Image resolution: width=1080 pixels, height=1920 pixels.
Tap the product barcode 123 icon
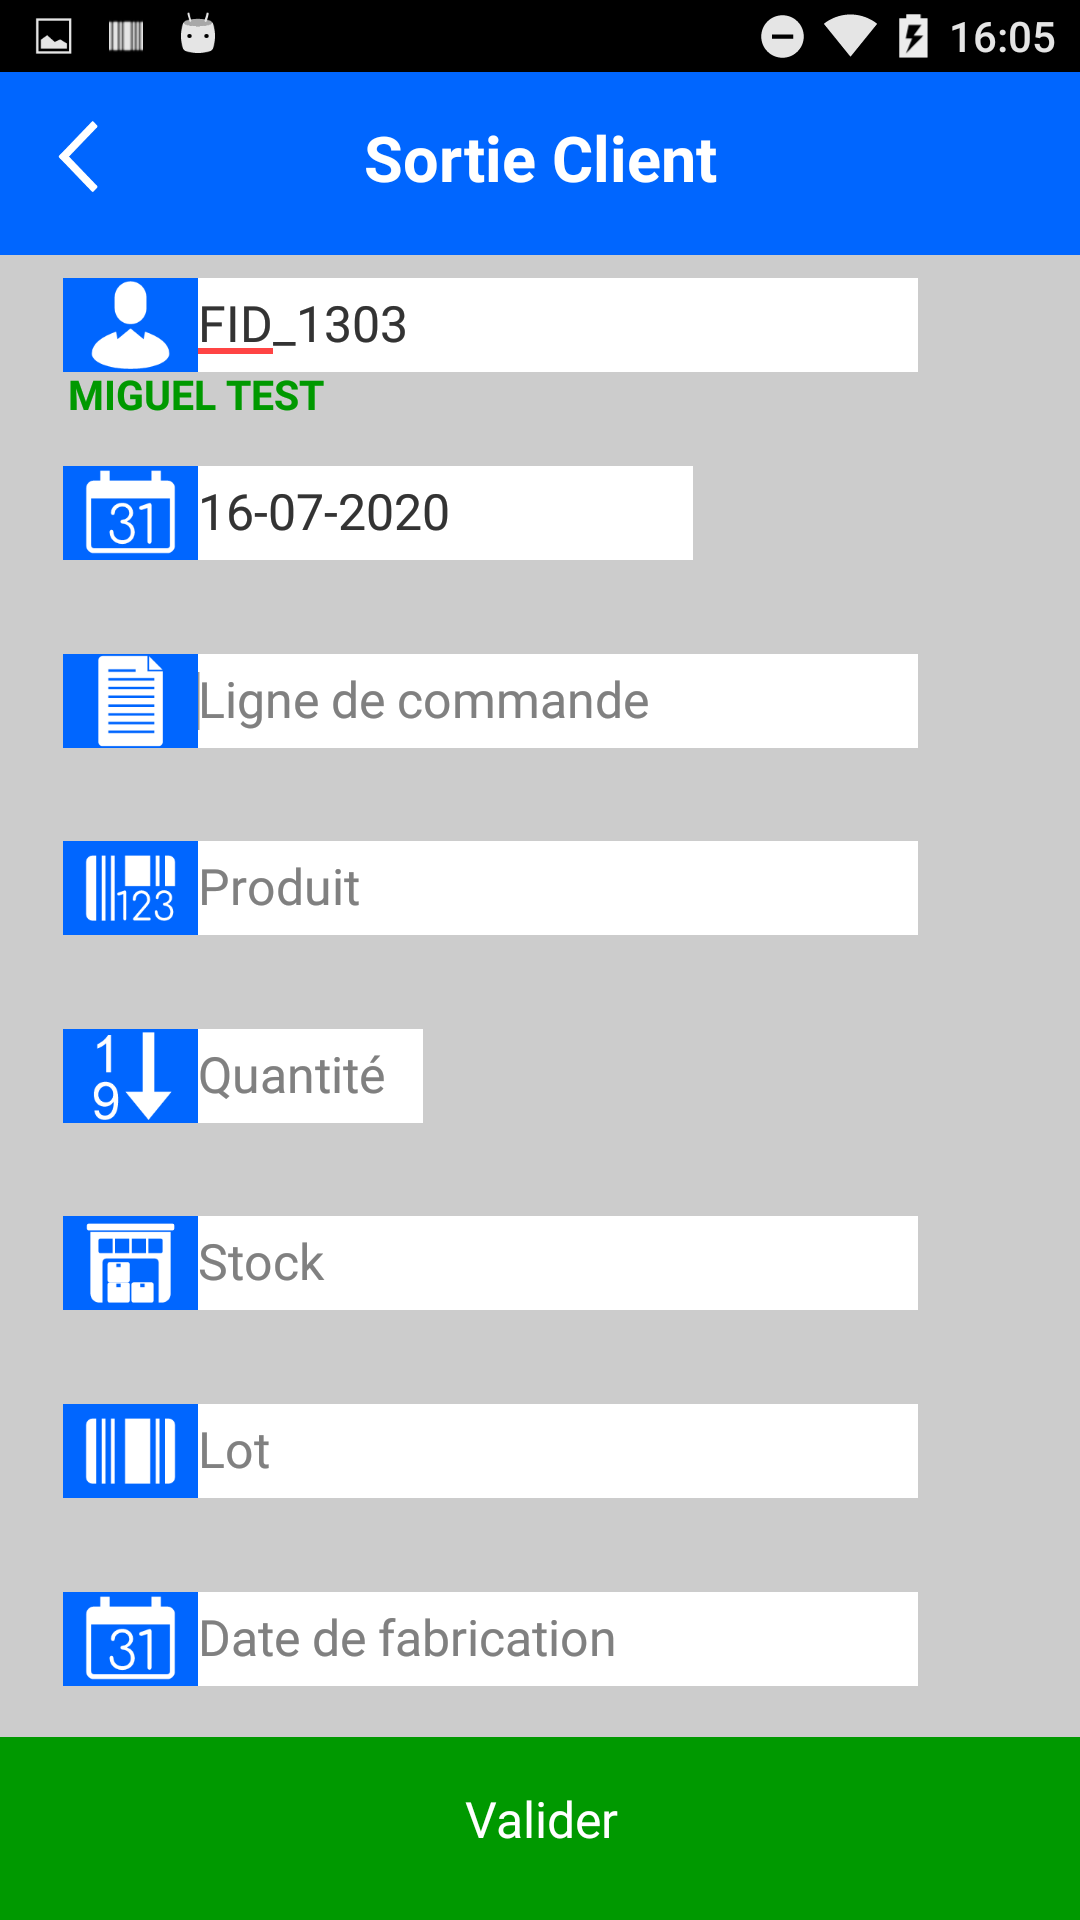130,888
